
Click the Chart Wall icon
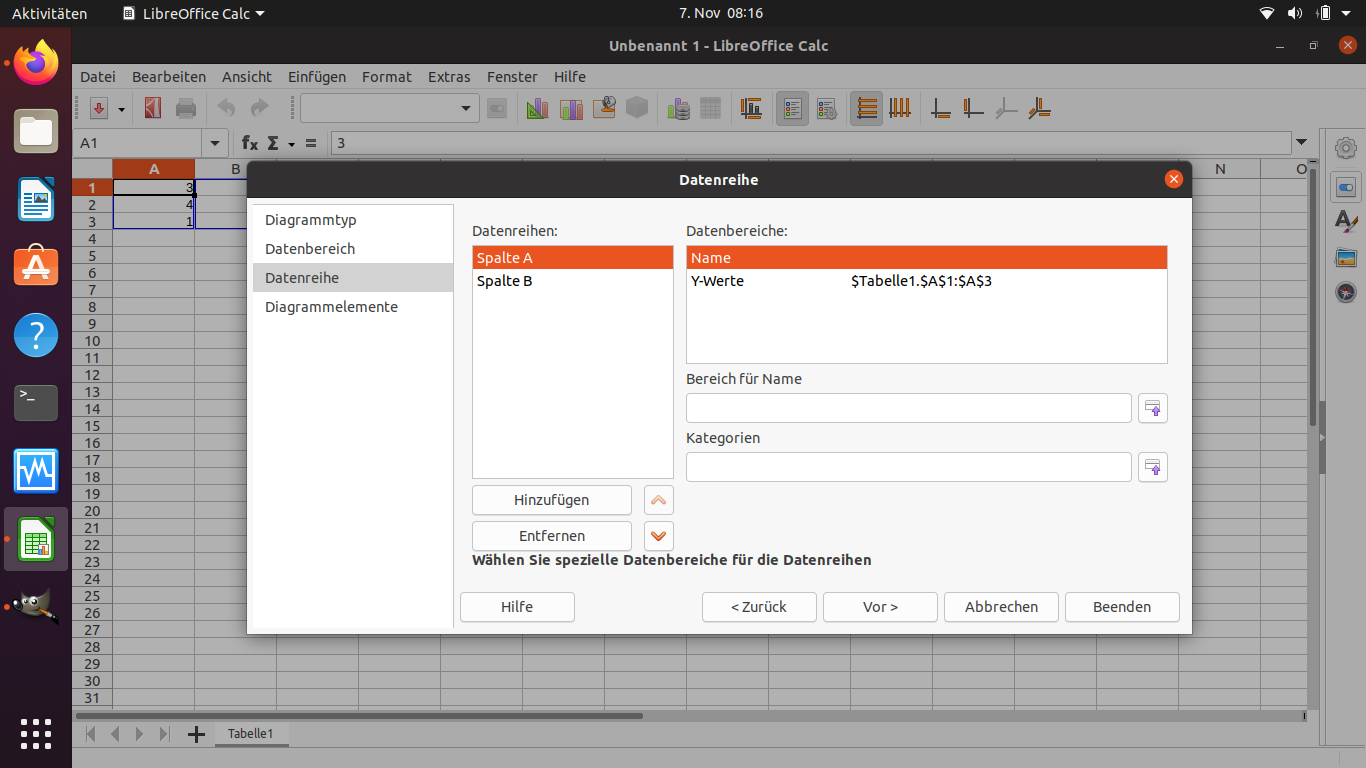coord(604,108)
